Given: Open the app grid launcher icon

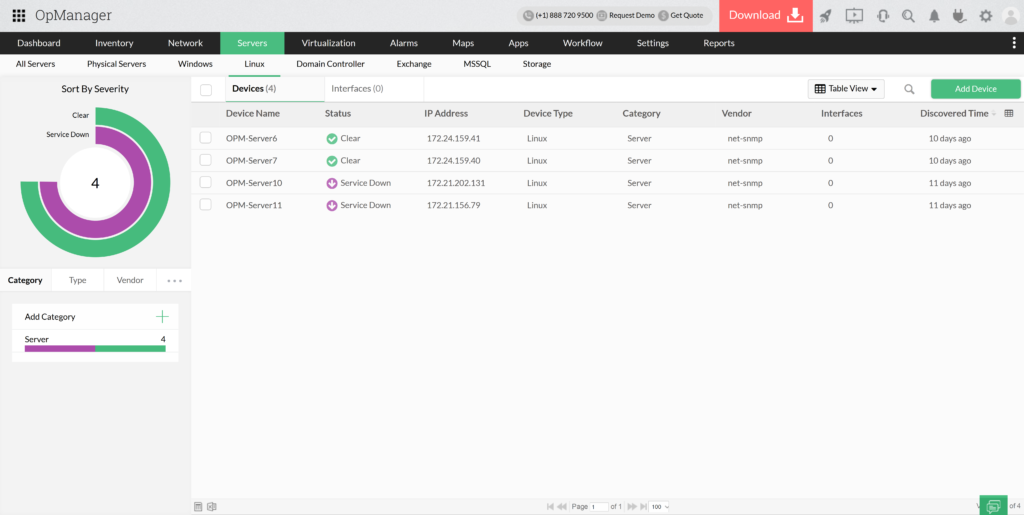Looking at the screenshot, I should [x=18, y=15].
